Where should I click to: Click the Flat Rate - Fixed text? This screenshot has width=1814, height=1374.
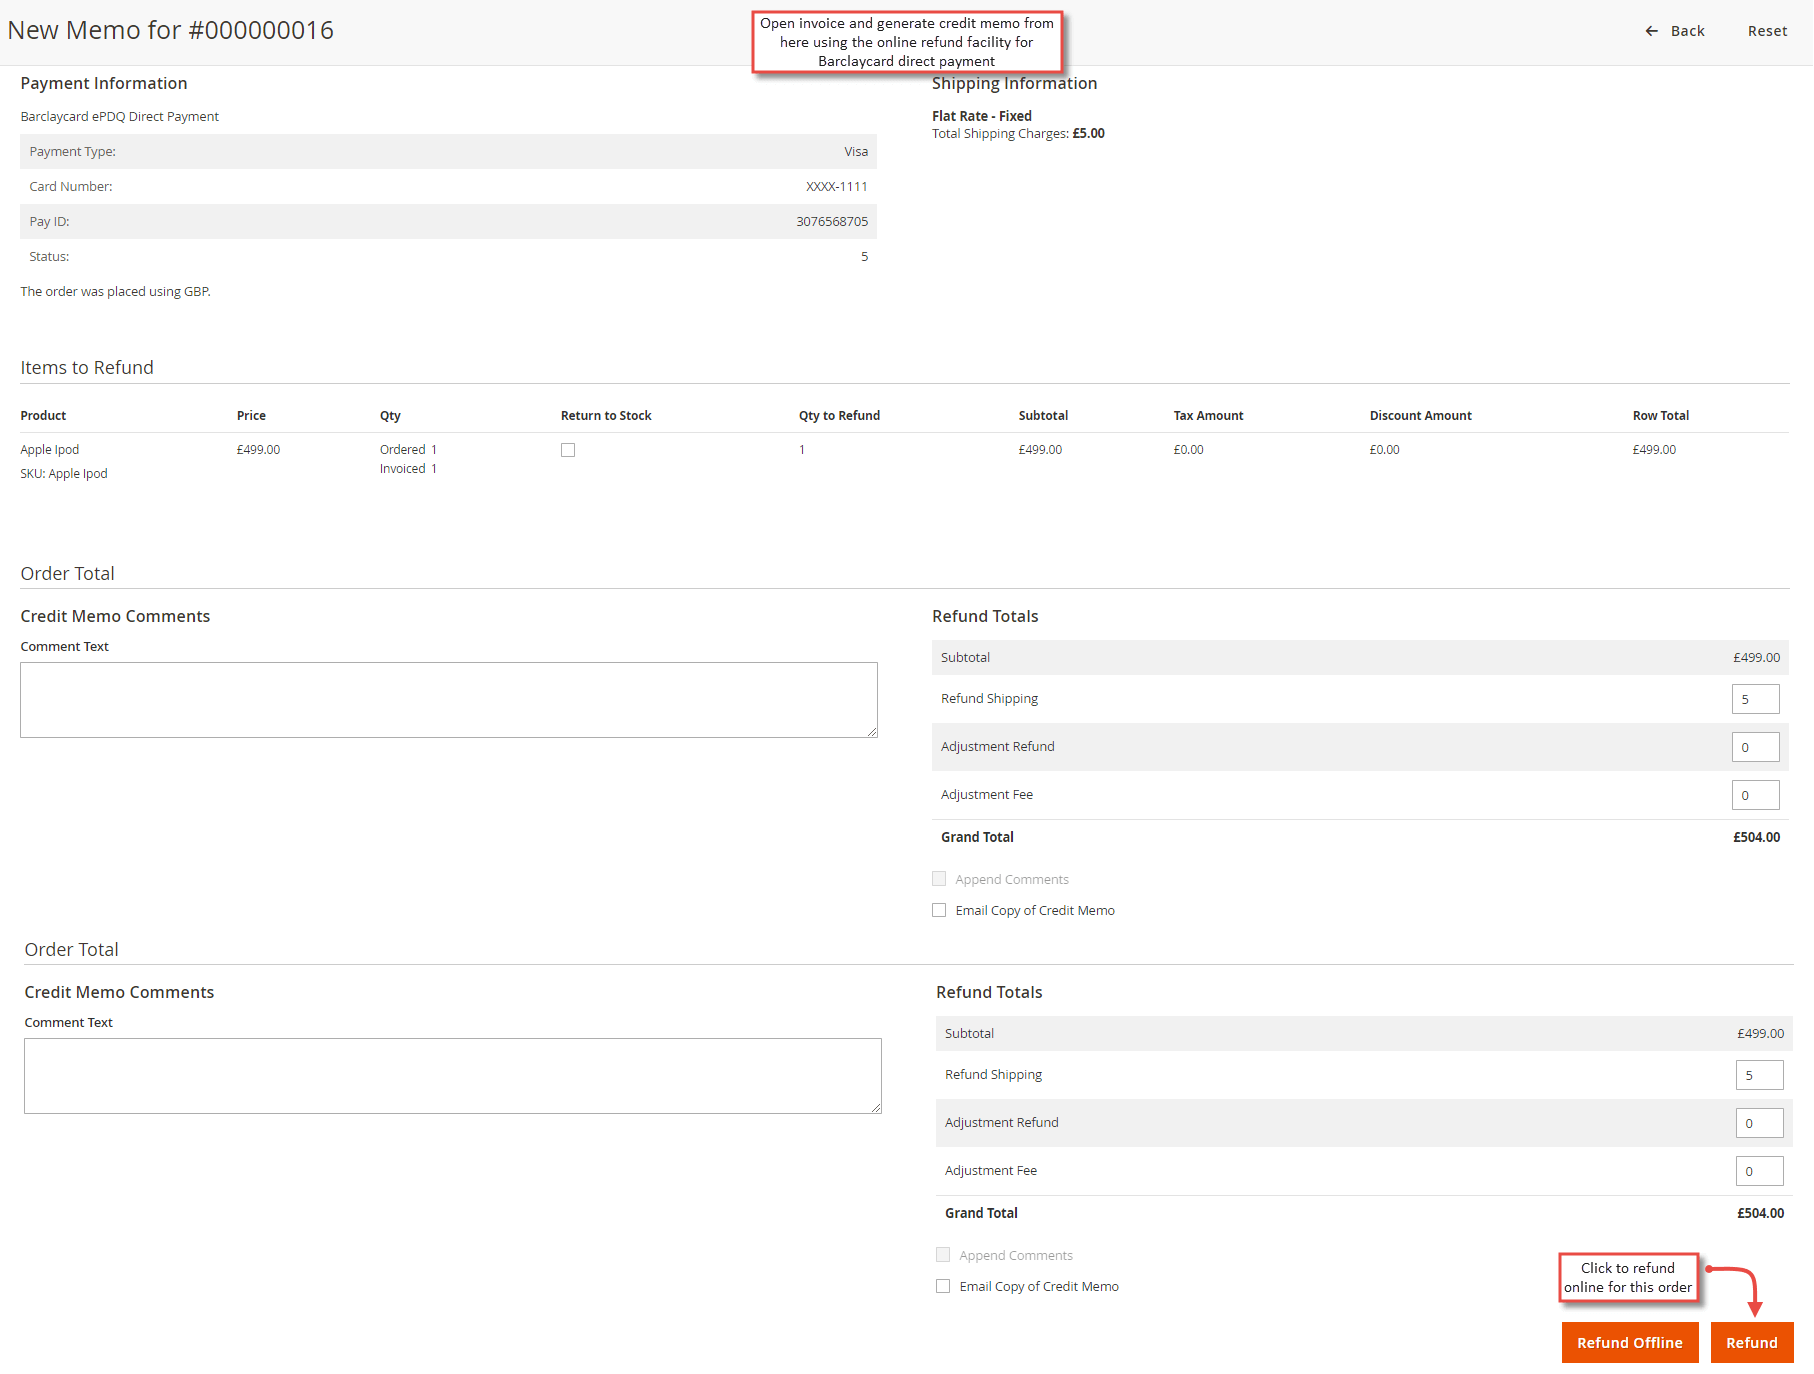[982, 116]
